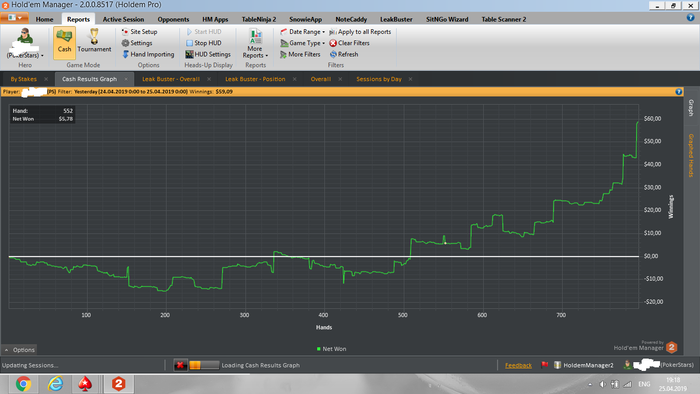Screen dimensions: 700x394
Task: Open the Opponents ribbon tab
Action: coord(173,19)
